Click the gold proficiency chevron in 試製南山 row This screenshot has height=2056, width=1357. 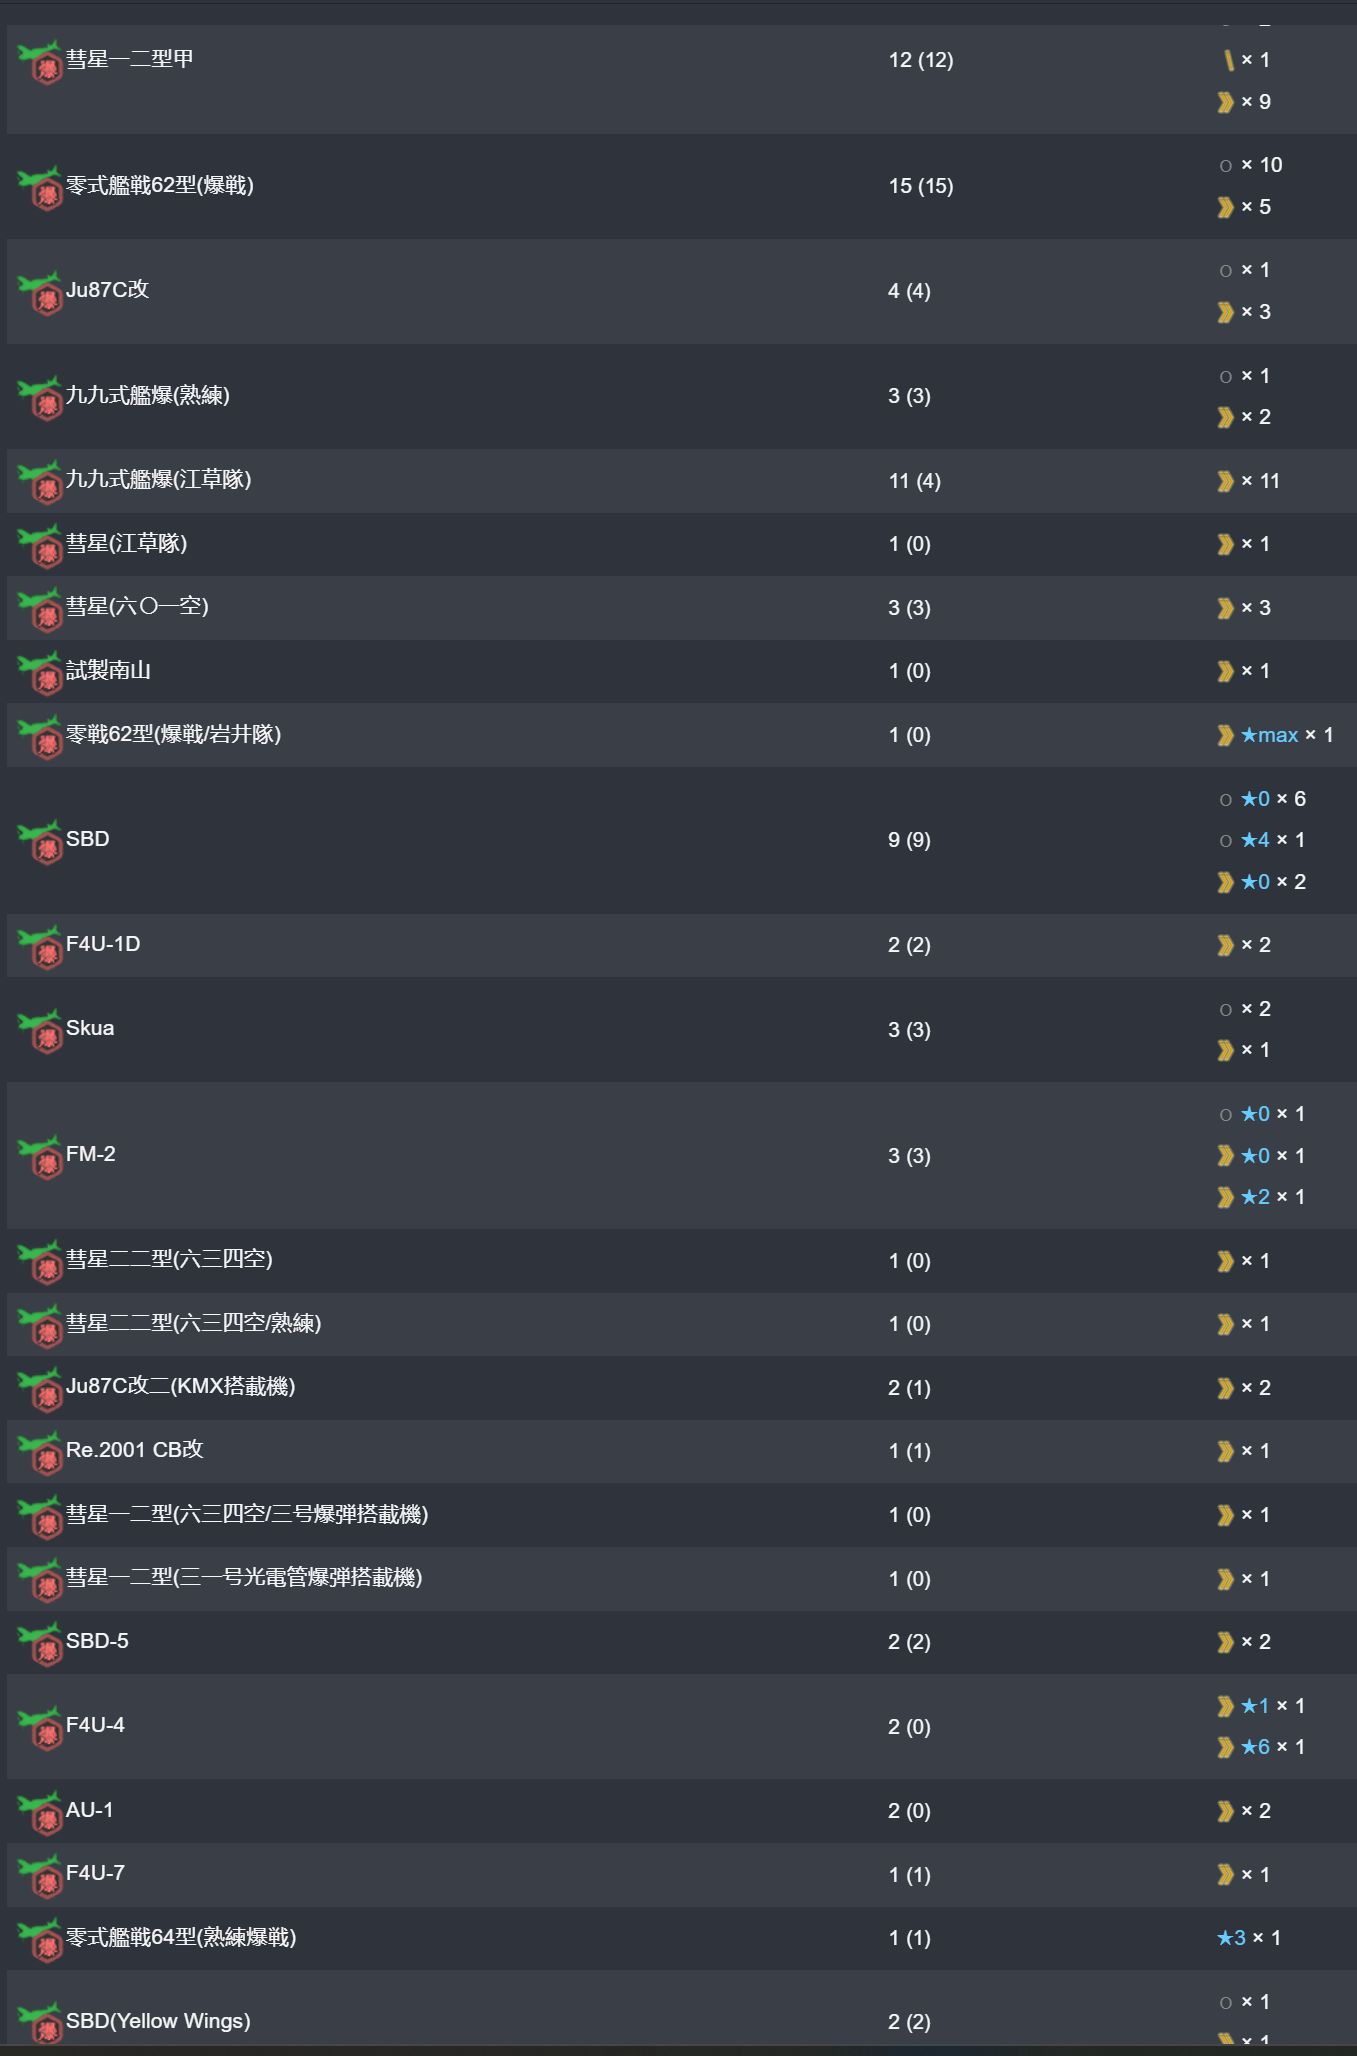[1225, 671]
